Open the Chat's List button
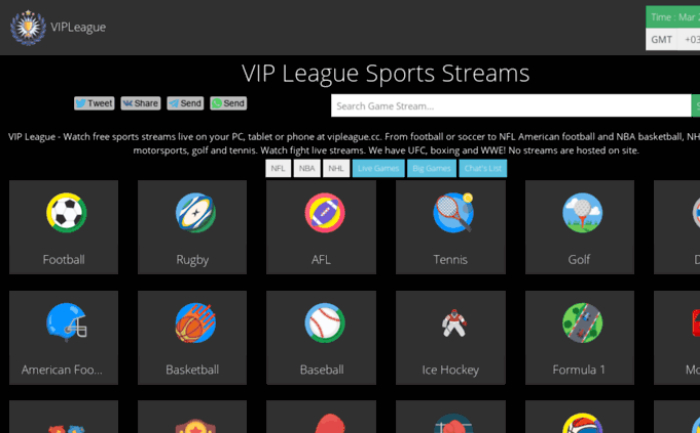Image resolution: width=700 pixels, height=433 pixels. tap(483, 168)
